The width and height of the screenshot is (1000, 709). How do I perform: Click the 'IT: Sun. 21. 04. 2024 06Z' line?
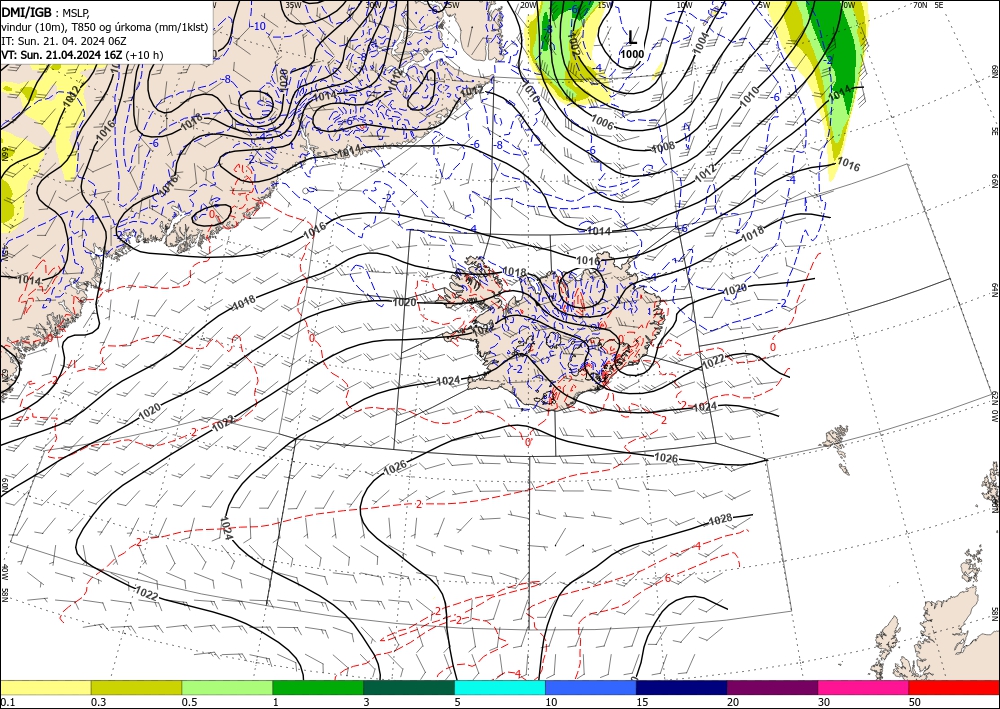(66, 41)
